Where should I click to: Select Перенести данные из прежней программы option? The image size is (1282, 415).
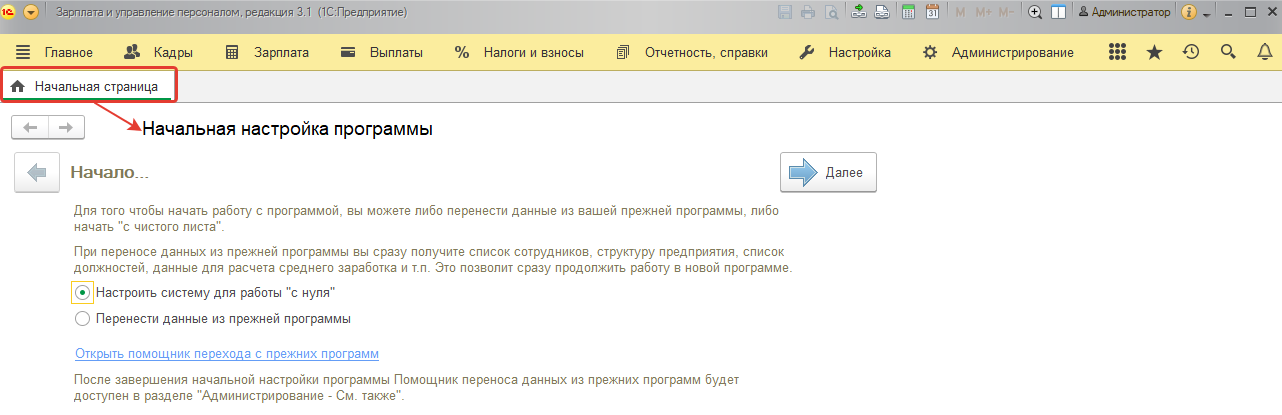213,319
